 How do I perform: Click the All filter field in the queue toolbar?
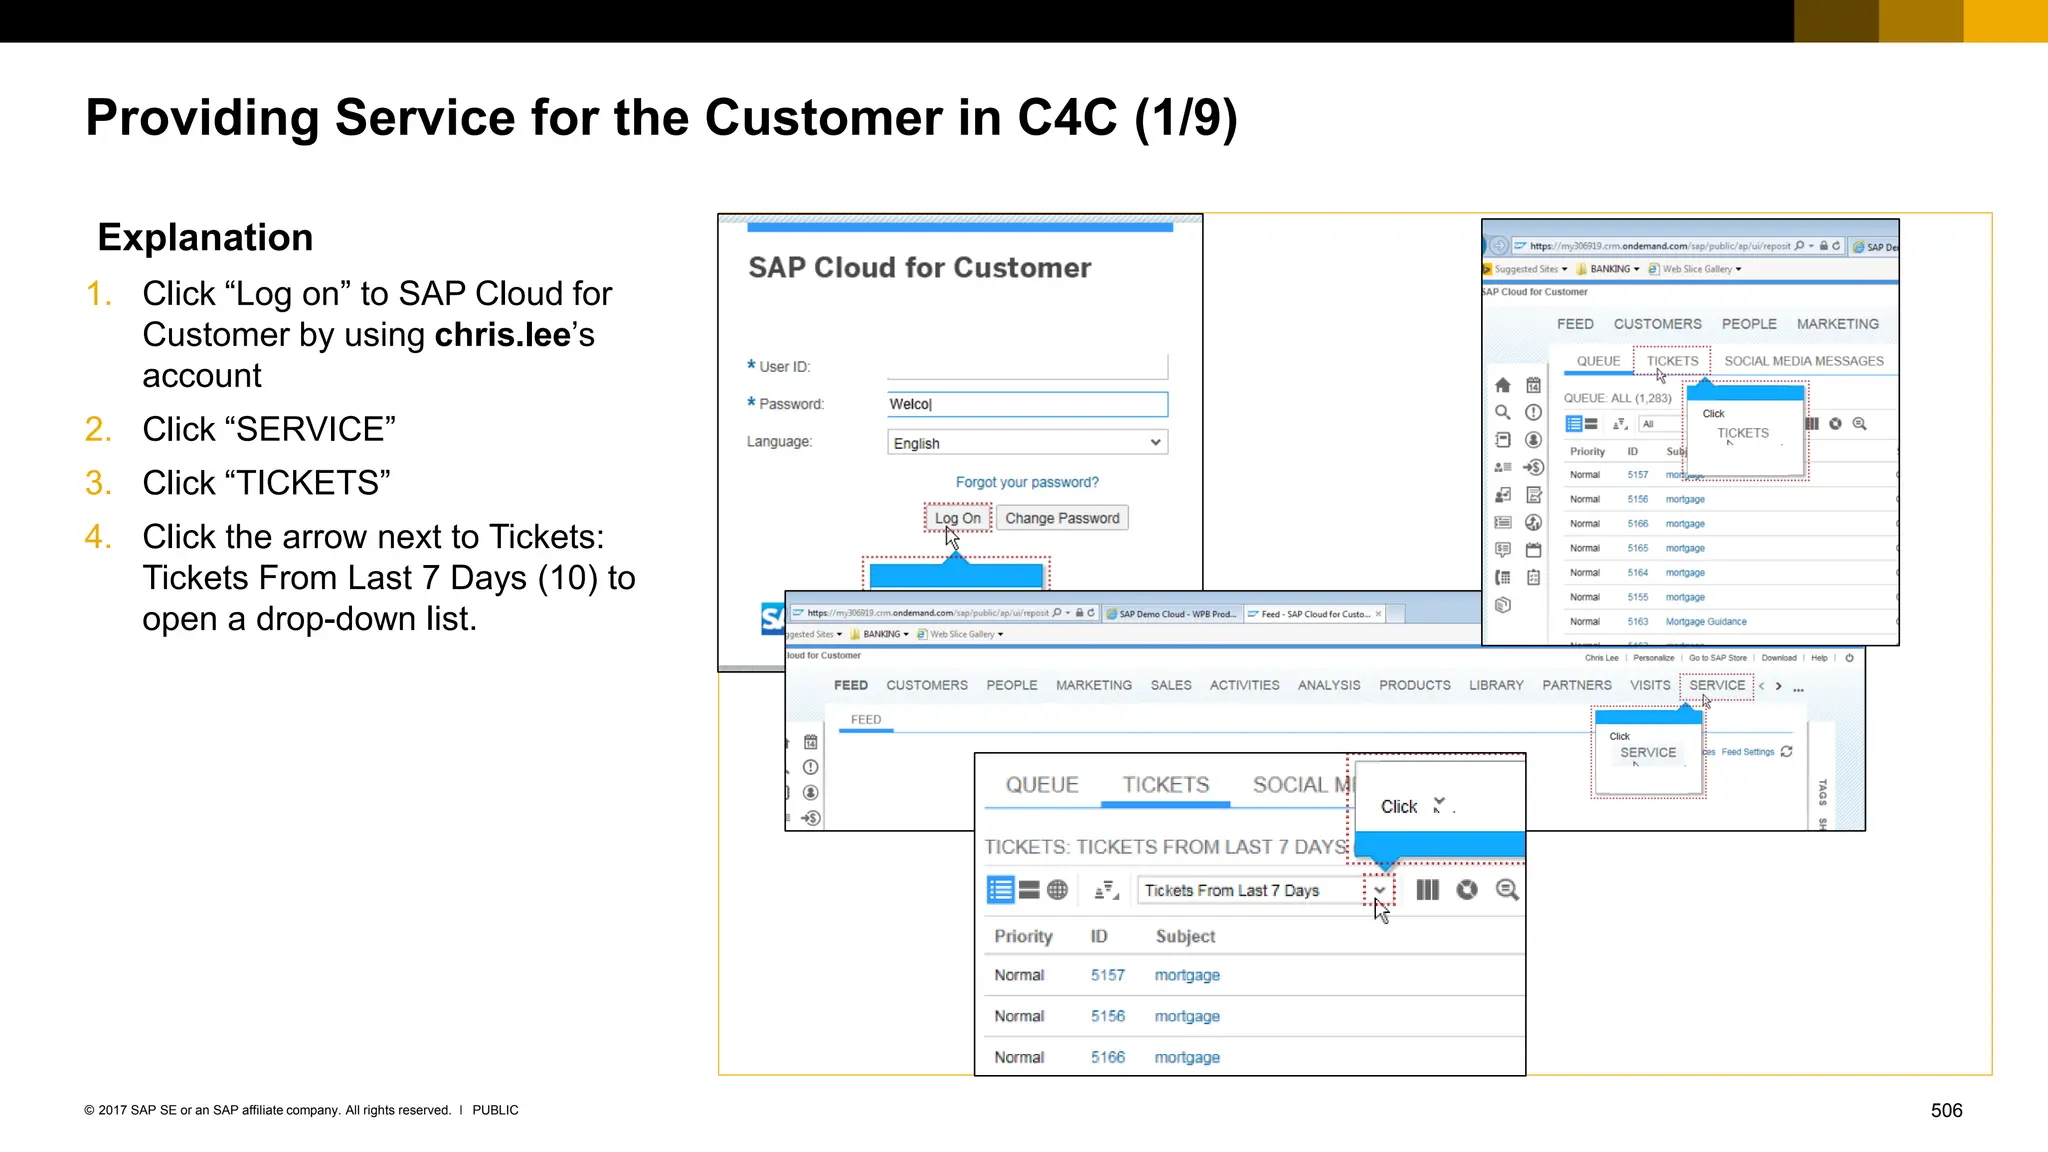click(1660, 424)
